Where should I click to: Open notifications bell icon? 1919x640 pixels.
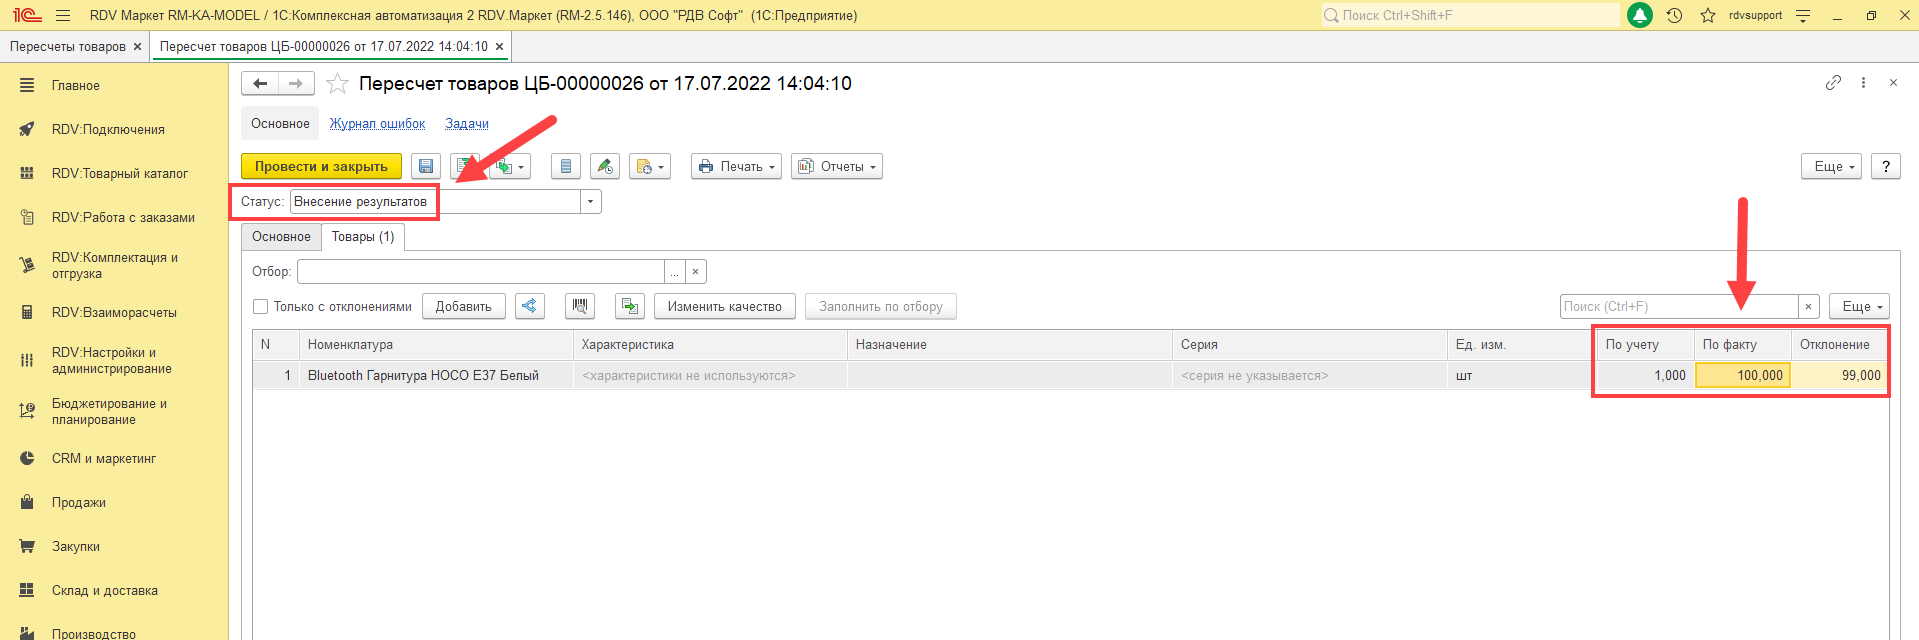coord(1640,15)
